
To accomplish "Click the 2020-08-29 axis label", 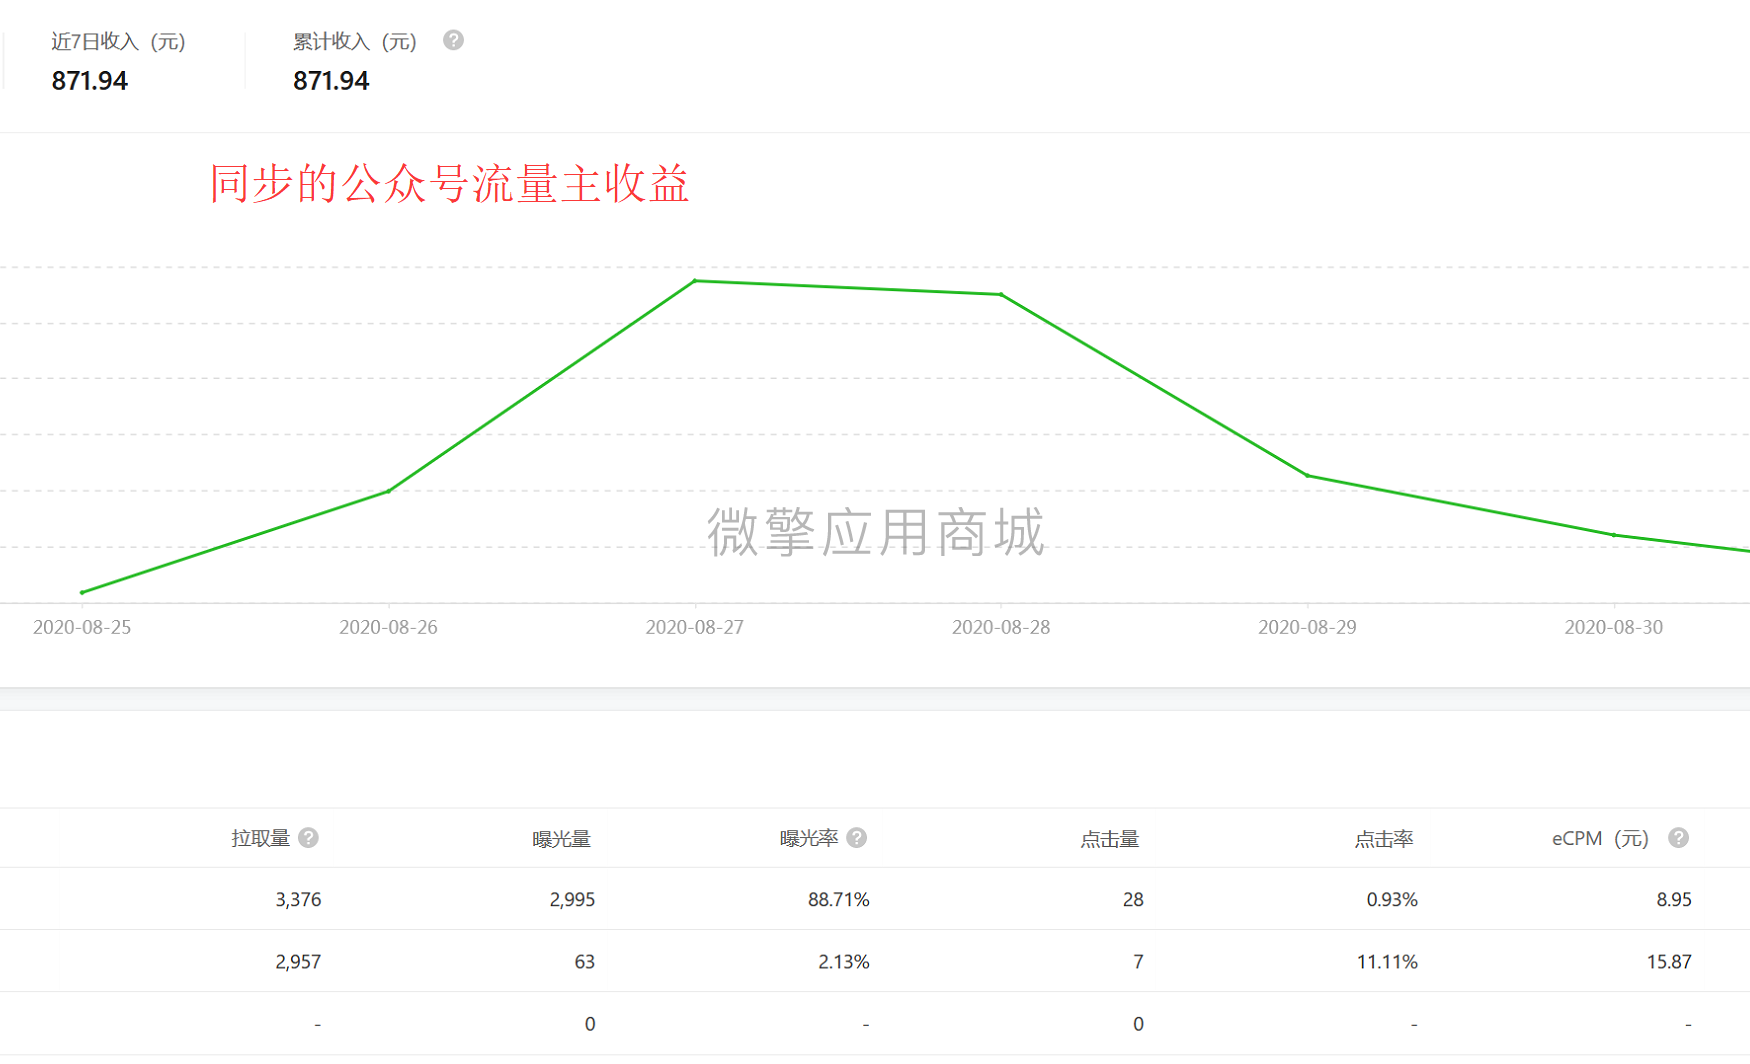I will click(x=1307, y=627).
